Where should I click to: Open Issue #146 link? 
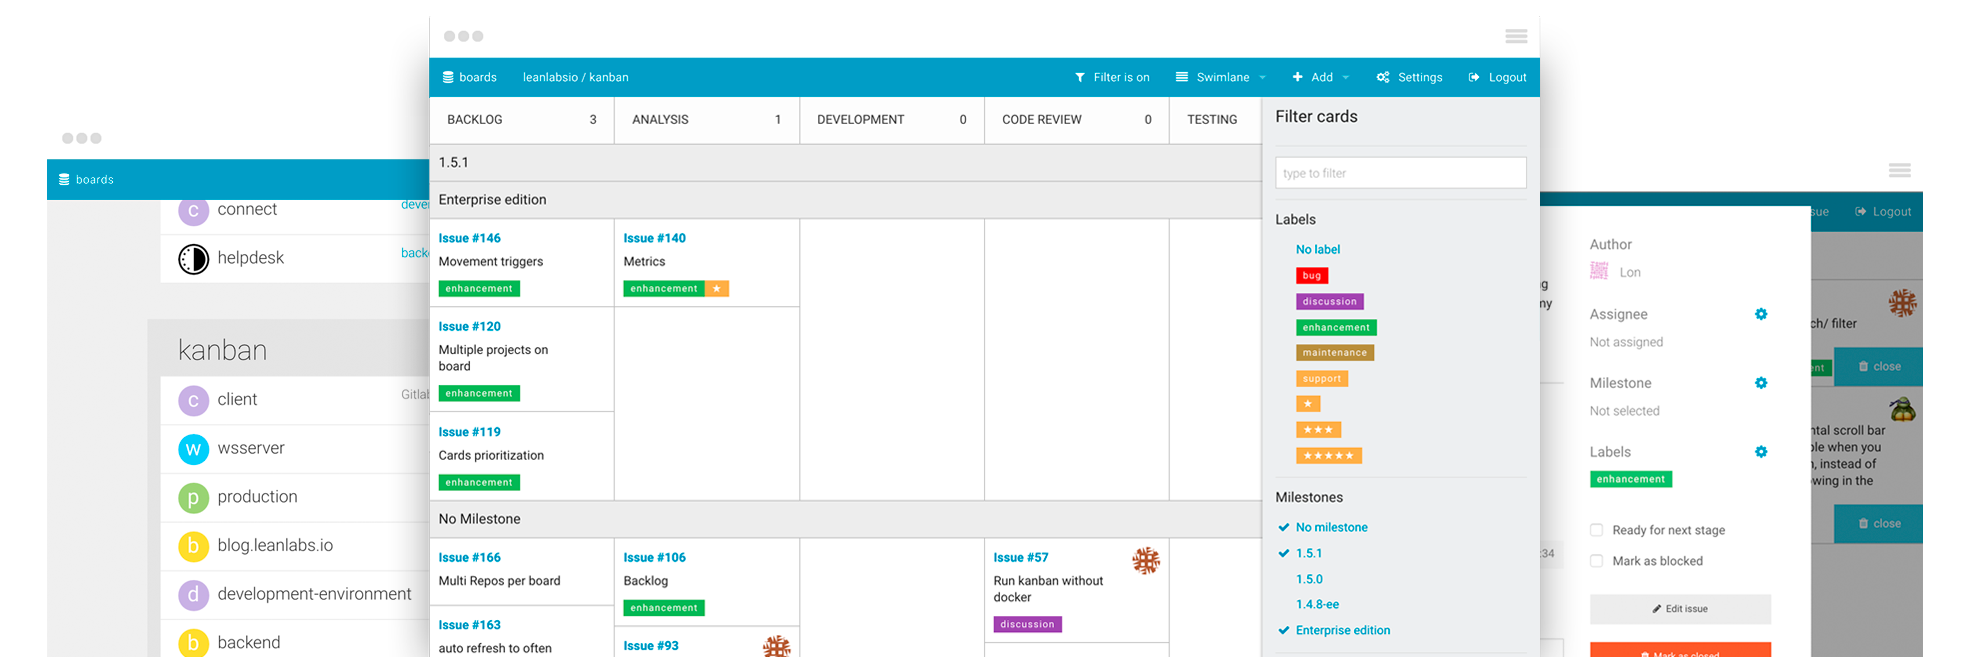[x=469, y=238]
